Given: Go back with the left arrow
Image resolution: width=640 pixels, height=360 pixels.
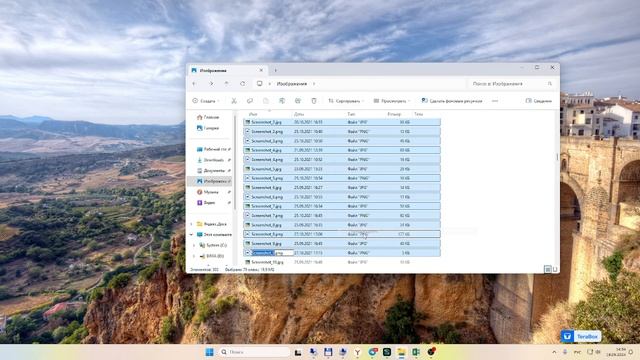Looking at the screenshot, I should pyautogui.click(x=194, y=84).
